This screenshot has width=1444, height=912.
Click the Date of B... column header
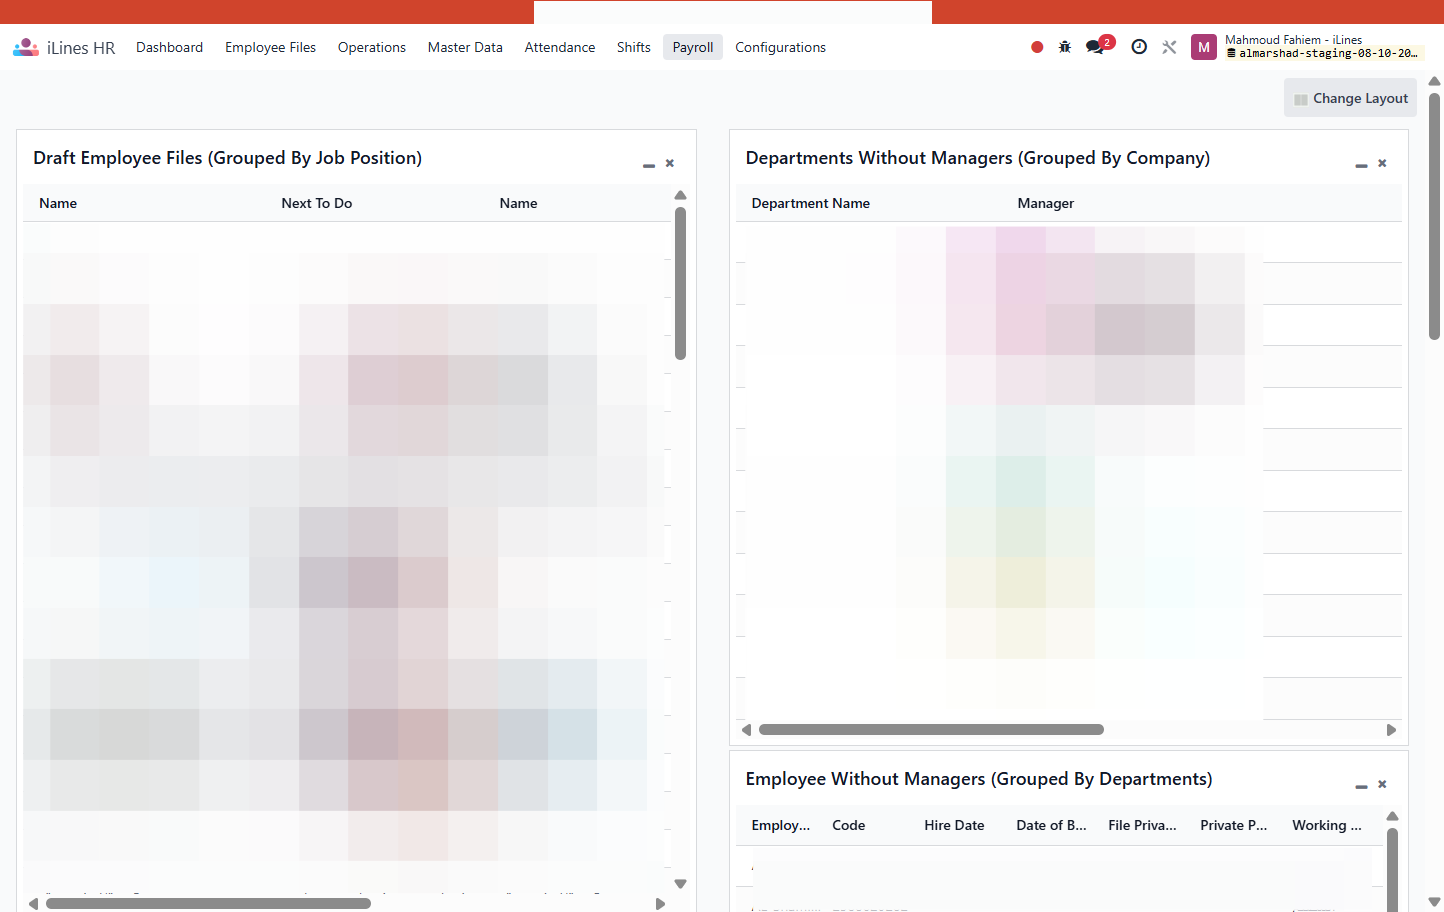1051,825
